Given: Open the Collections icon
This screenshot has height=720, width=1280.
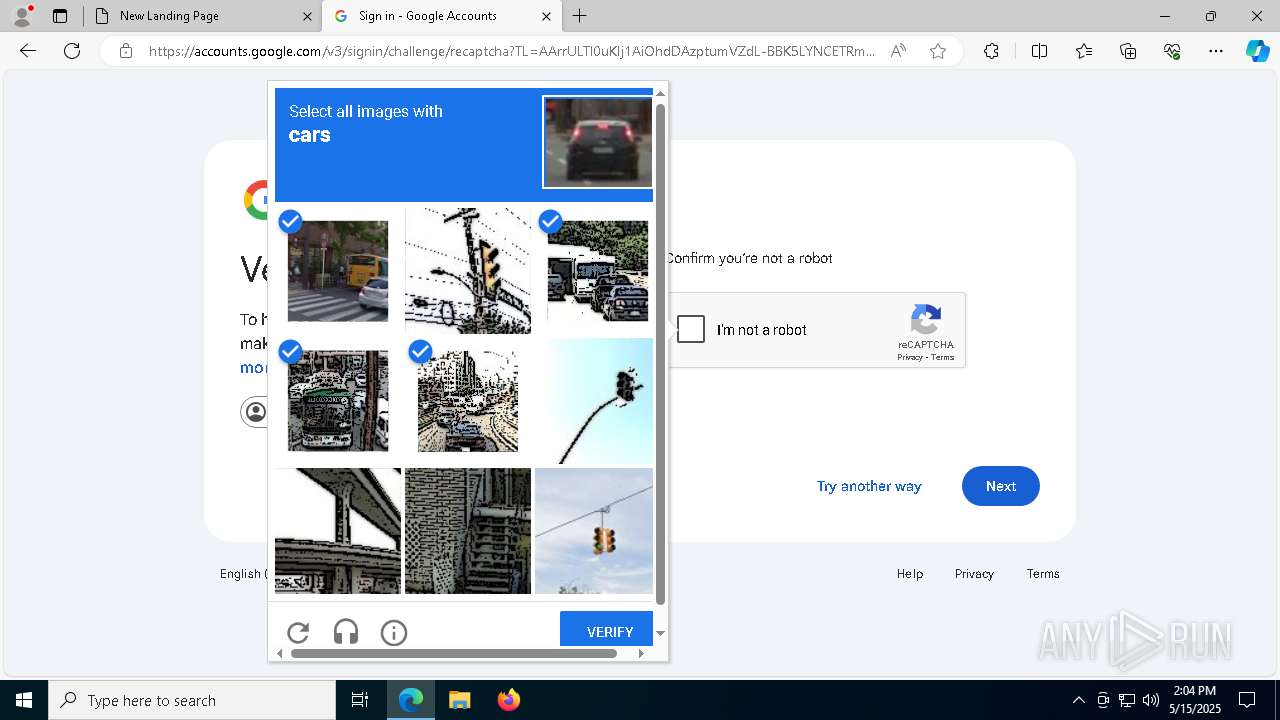Looking at the screenshot, I should coord(1128,51).
